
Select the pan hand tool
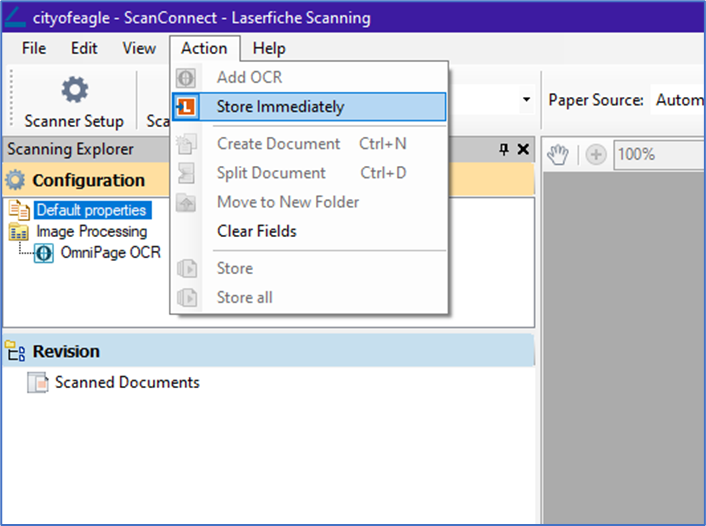click(558, 155)
